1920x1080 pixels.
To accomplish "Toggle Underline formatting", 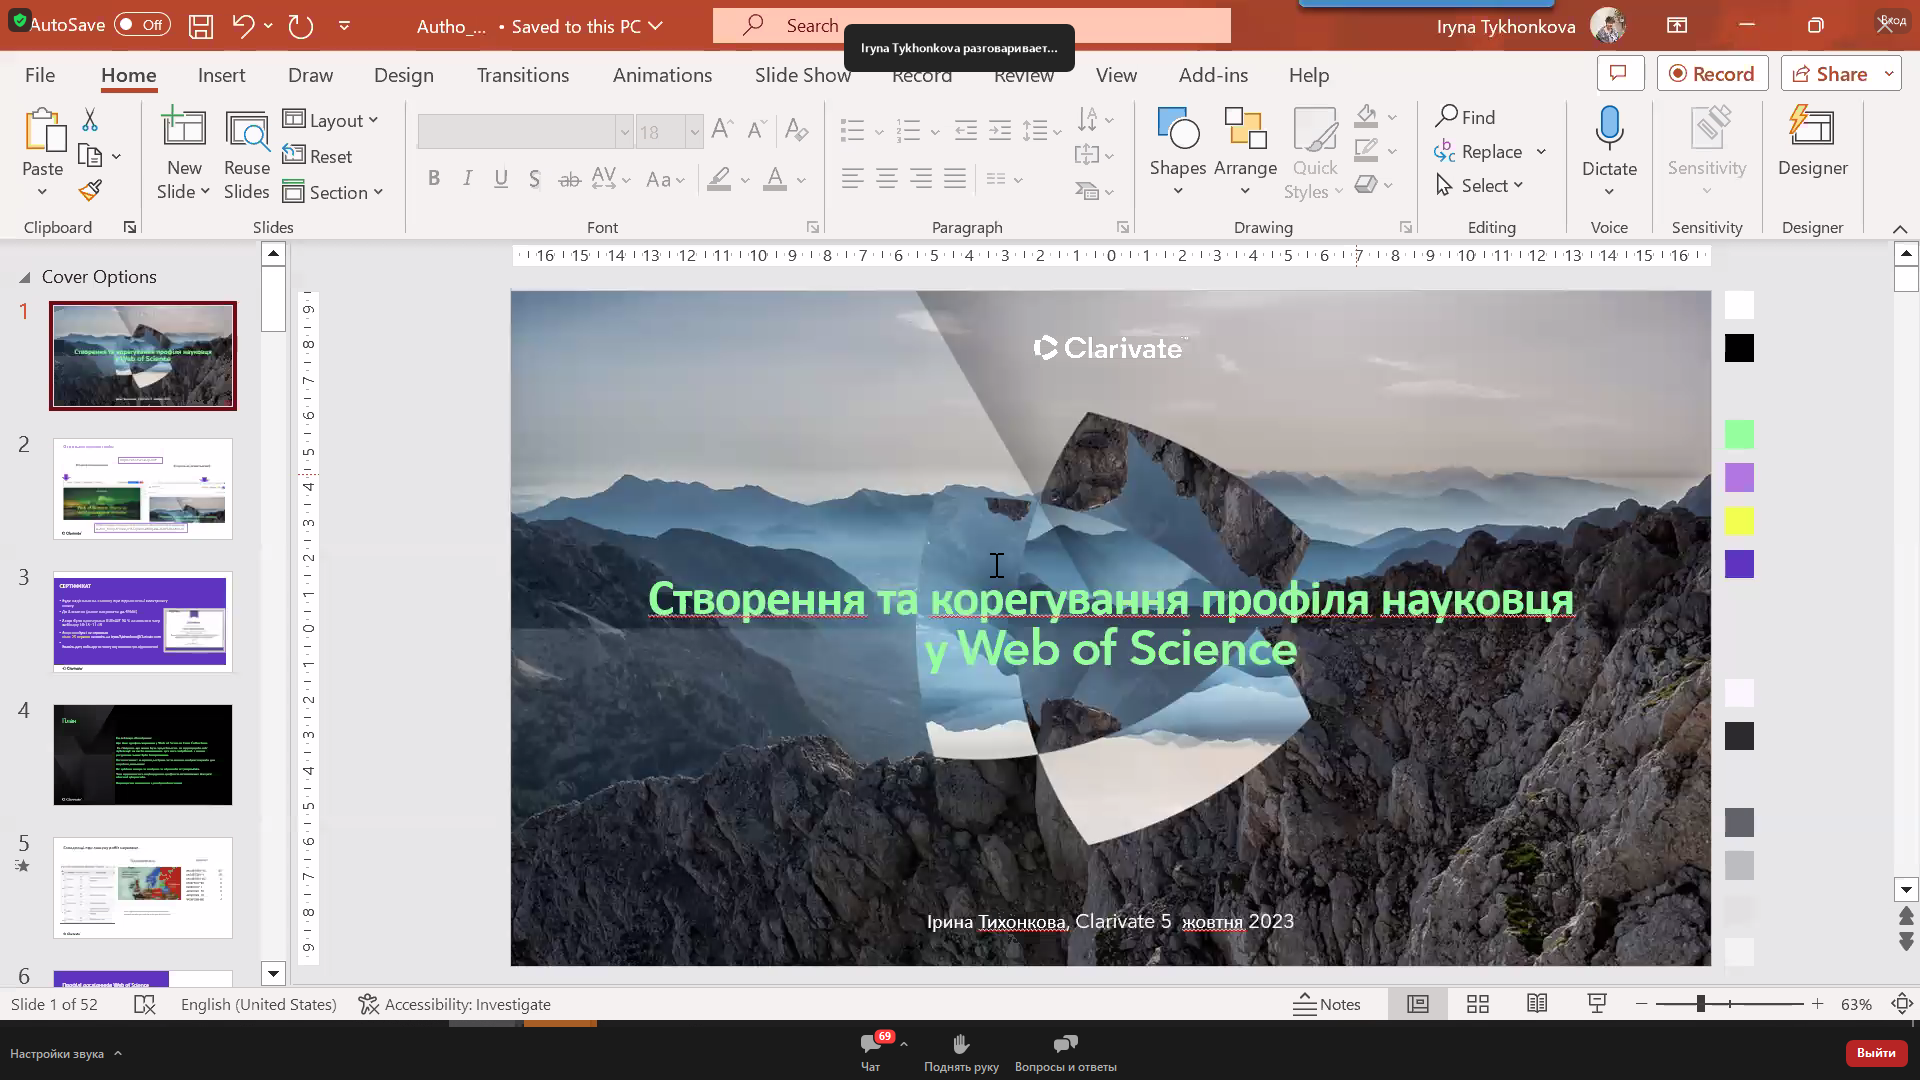I will coord(501,179).
